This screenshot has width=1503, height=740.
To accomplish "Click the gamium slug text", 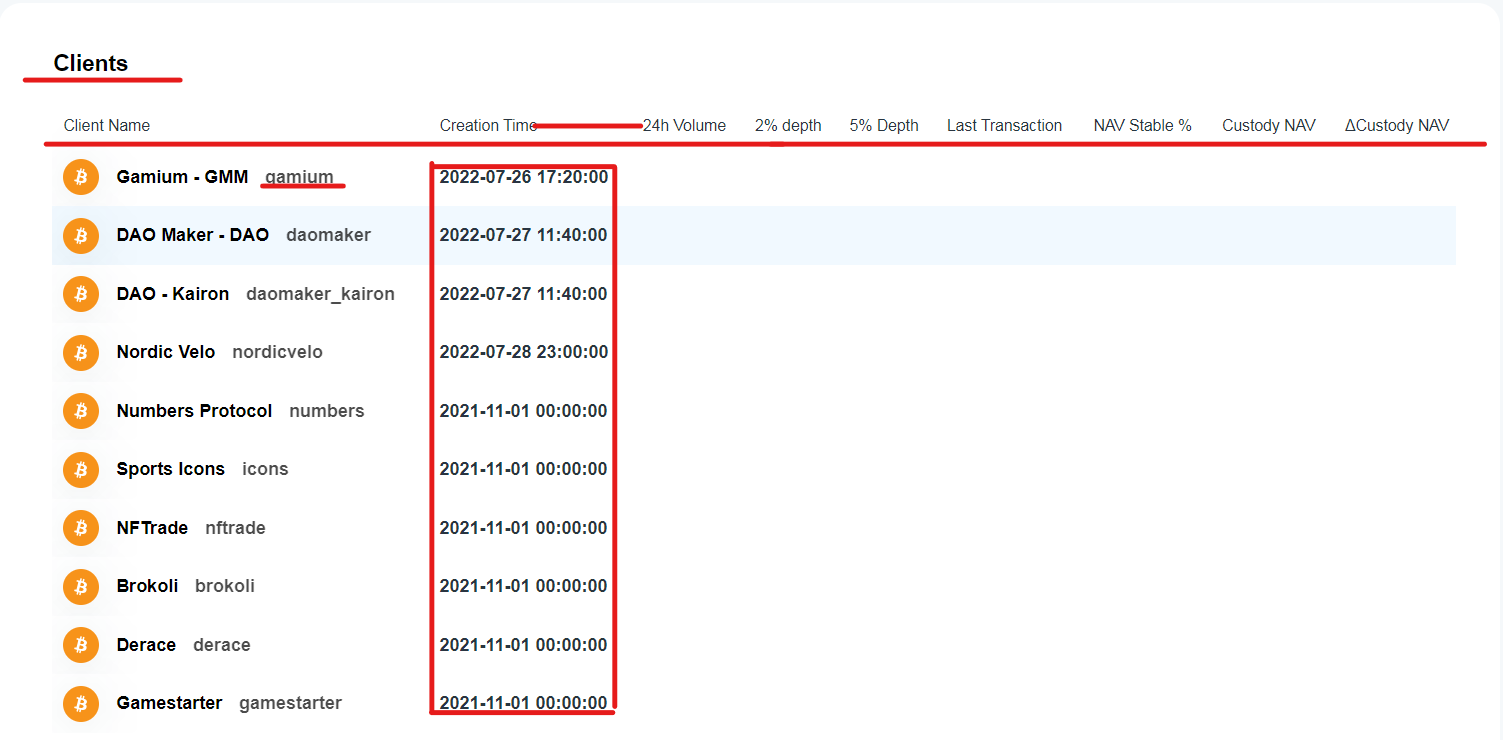I will pos(299,178).
